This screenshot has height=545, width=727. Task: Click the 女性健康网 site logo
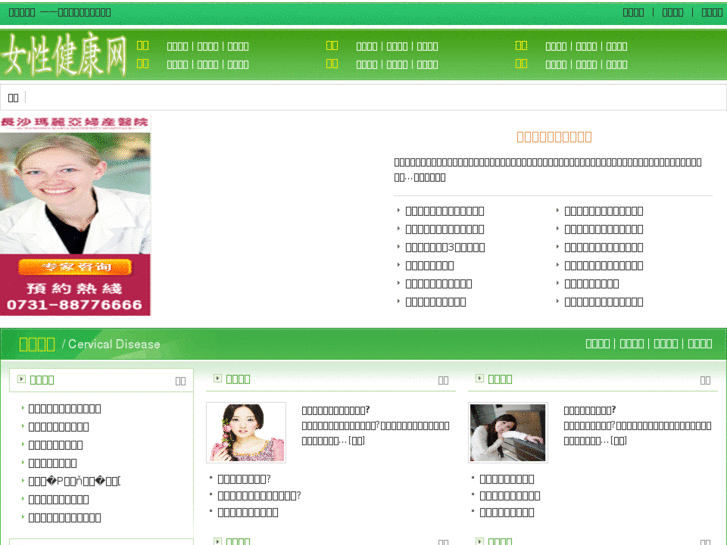[64, 54]
